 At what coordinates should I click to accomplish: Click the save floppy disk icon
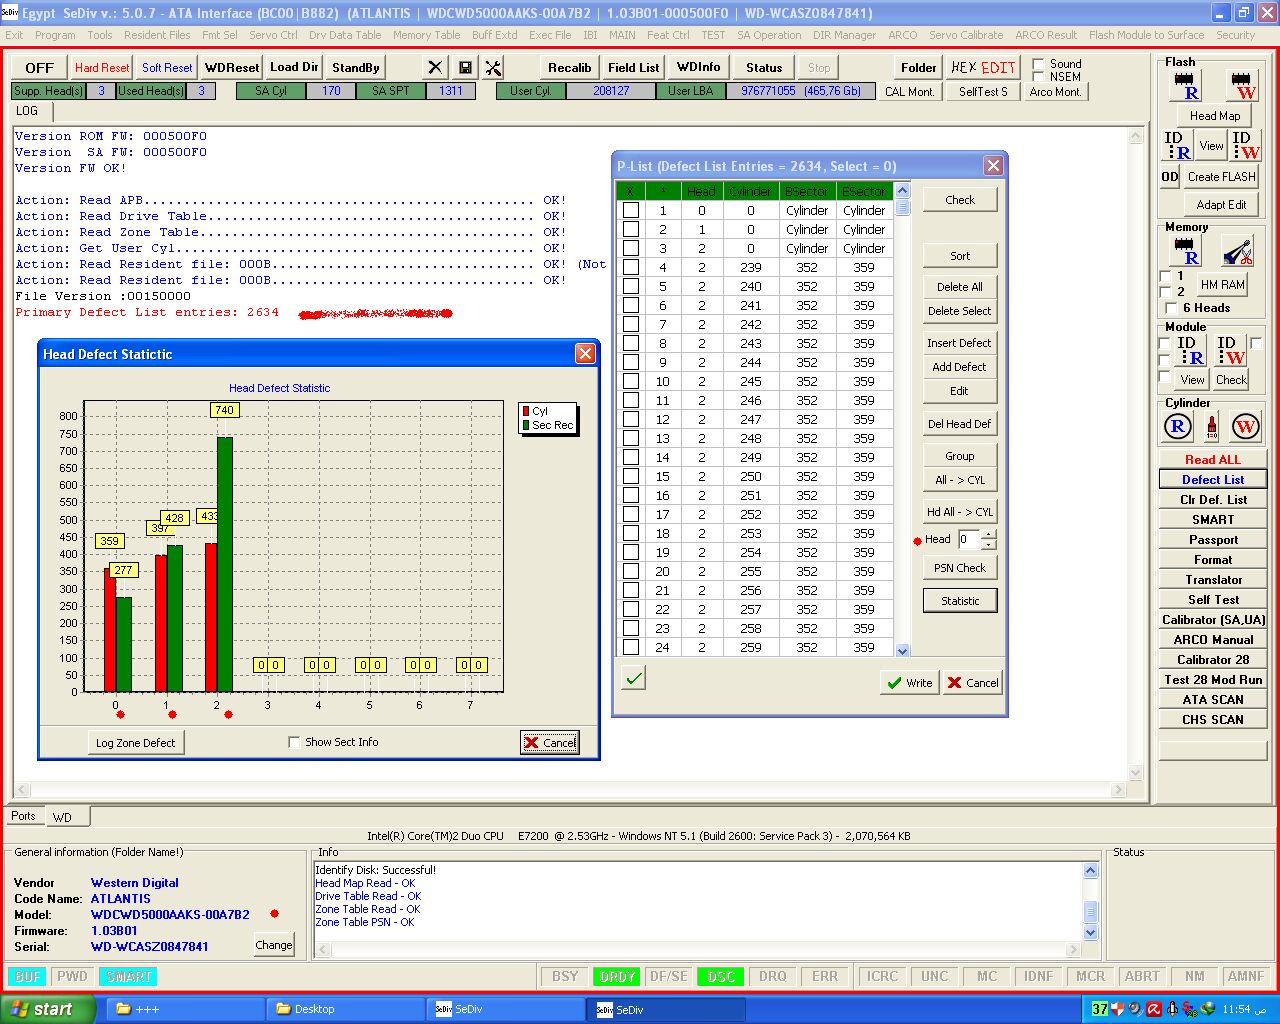[465, 68]
